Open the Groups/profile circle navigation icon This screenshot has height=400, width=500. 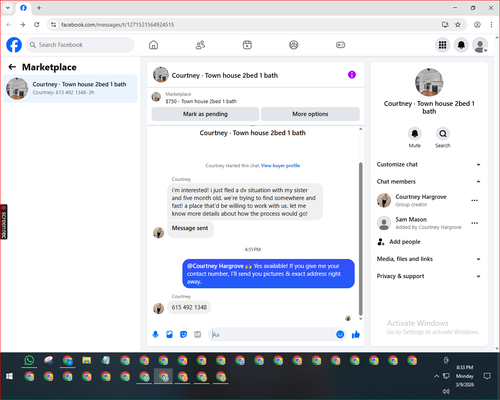pyautogui.click(x=294, y=45)
